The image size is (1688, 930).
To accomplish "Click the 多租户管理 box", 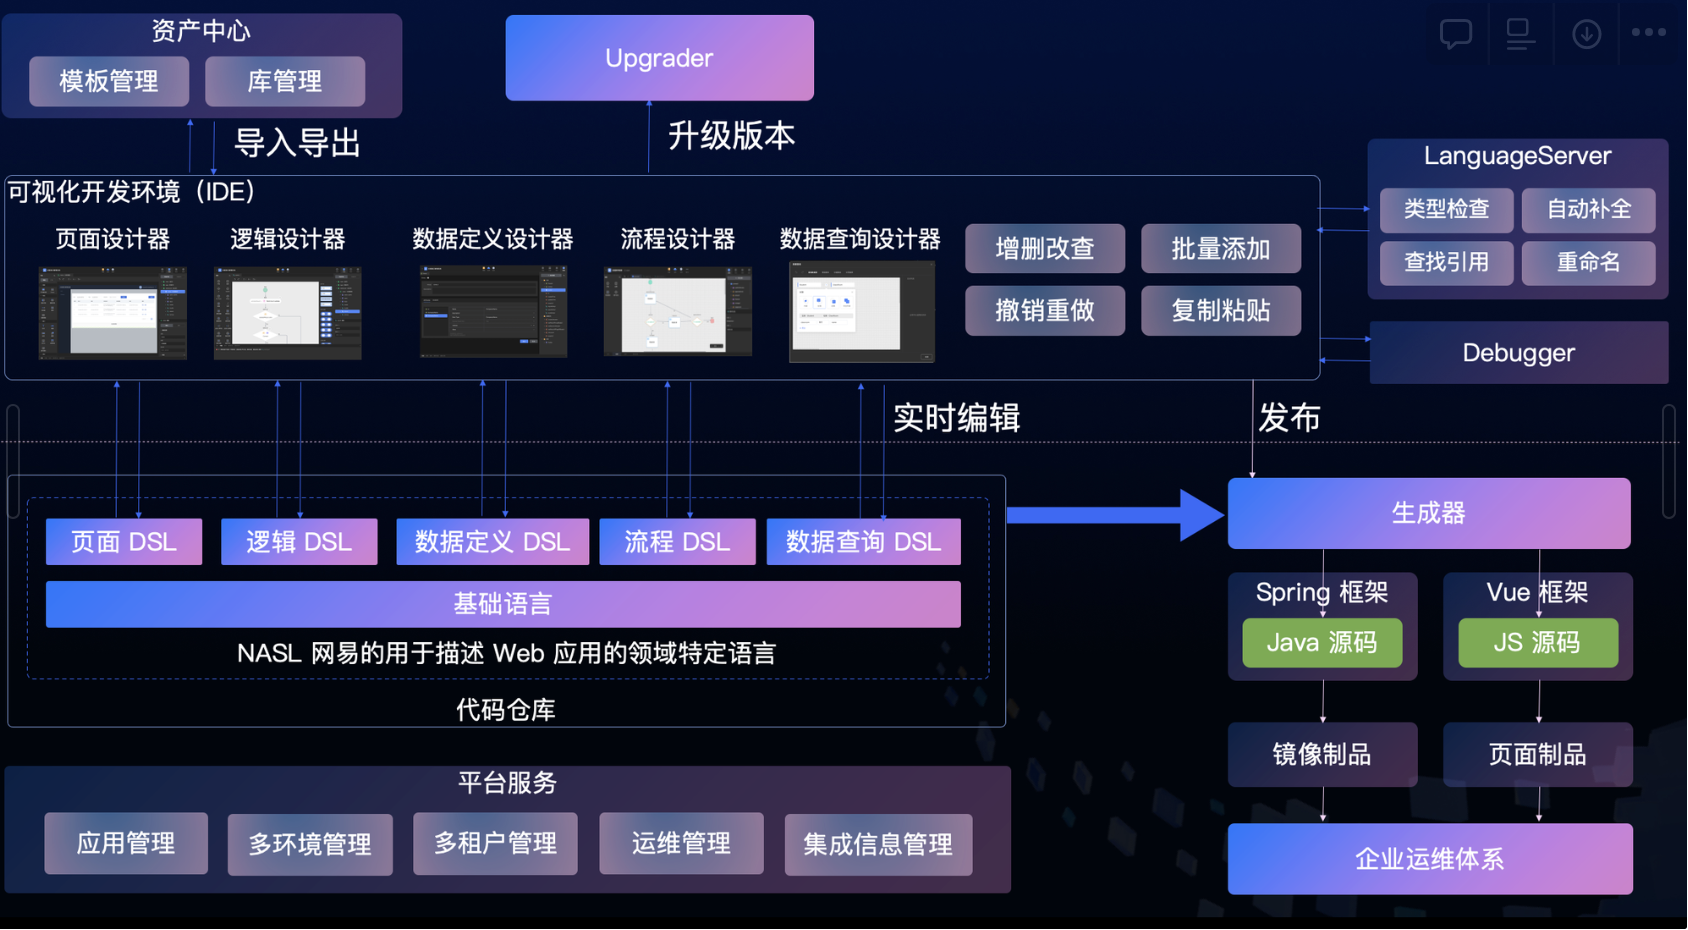I will 495,844.
